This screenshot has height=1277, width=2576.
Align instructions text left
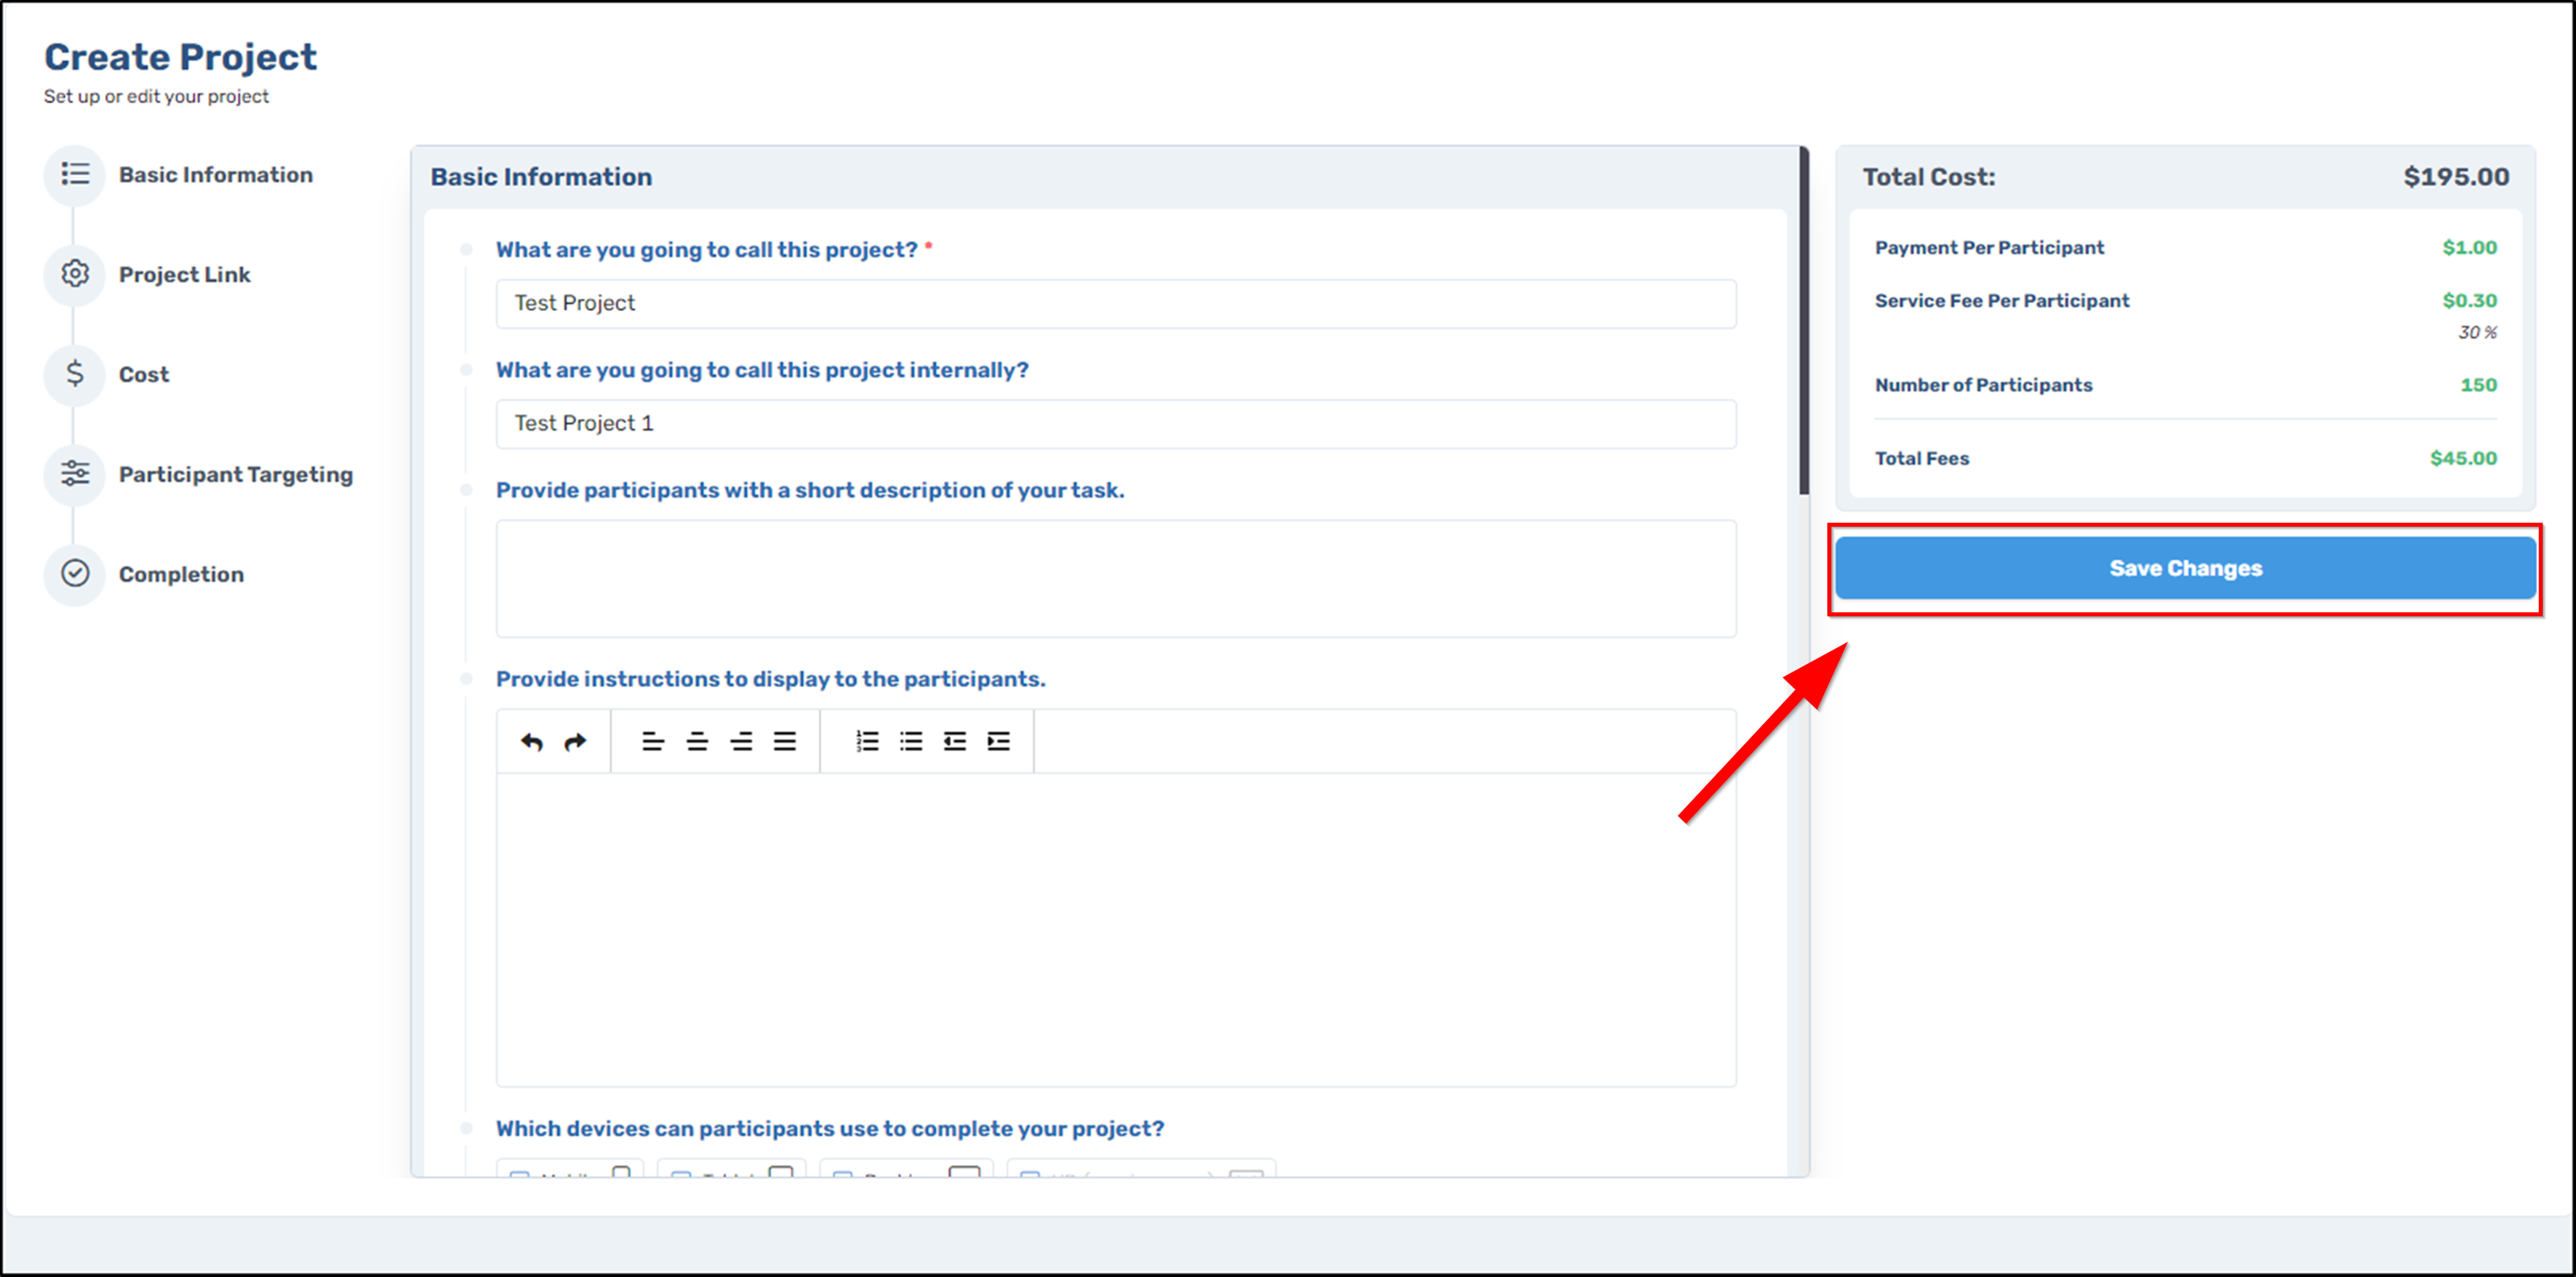(x=653, y=741)
